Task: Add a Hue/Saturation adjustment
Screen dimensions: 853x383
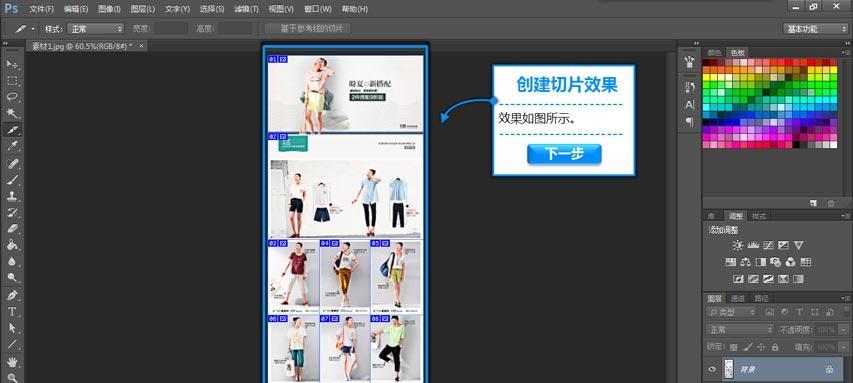Action: [731, 262]
